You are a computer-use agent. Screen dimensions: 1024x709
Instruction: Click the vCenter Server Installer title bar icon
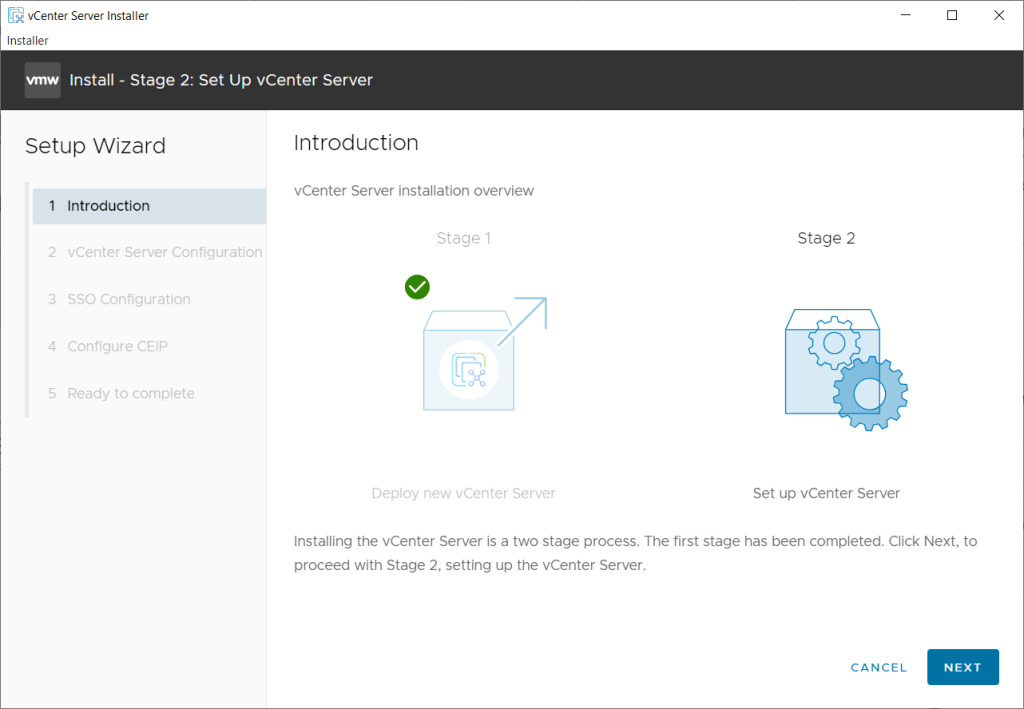click(x=15, y=15)
